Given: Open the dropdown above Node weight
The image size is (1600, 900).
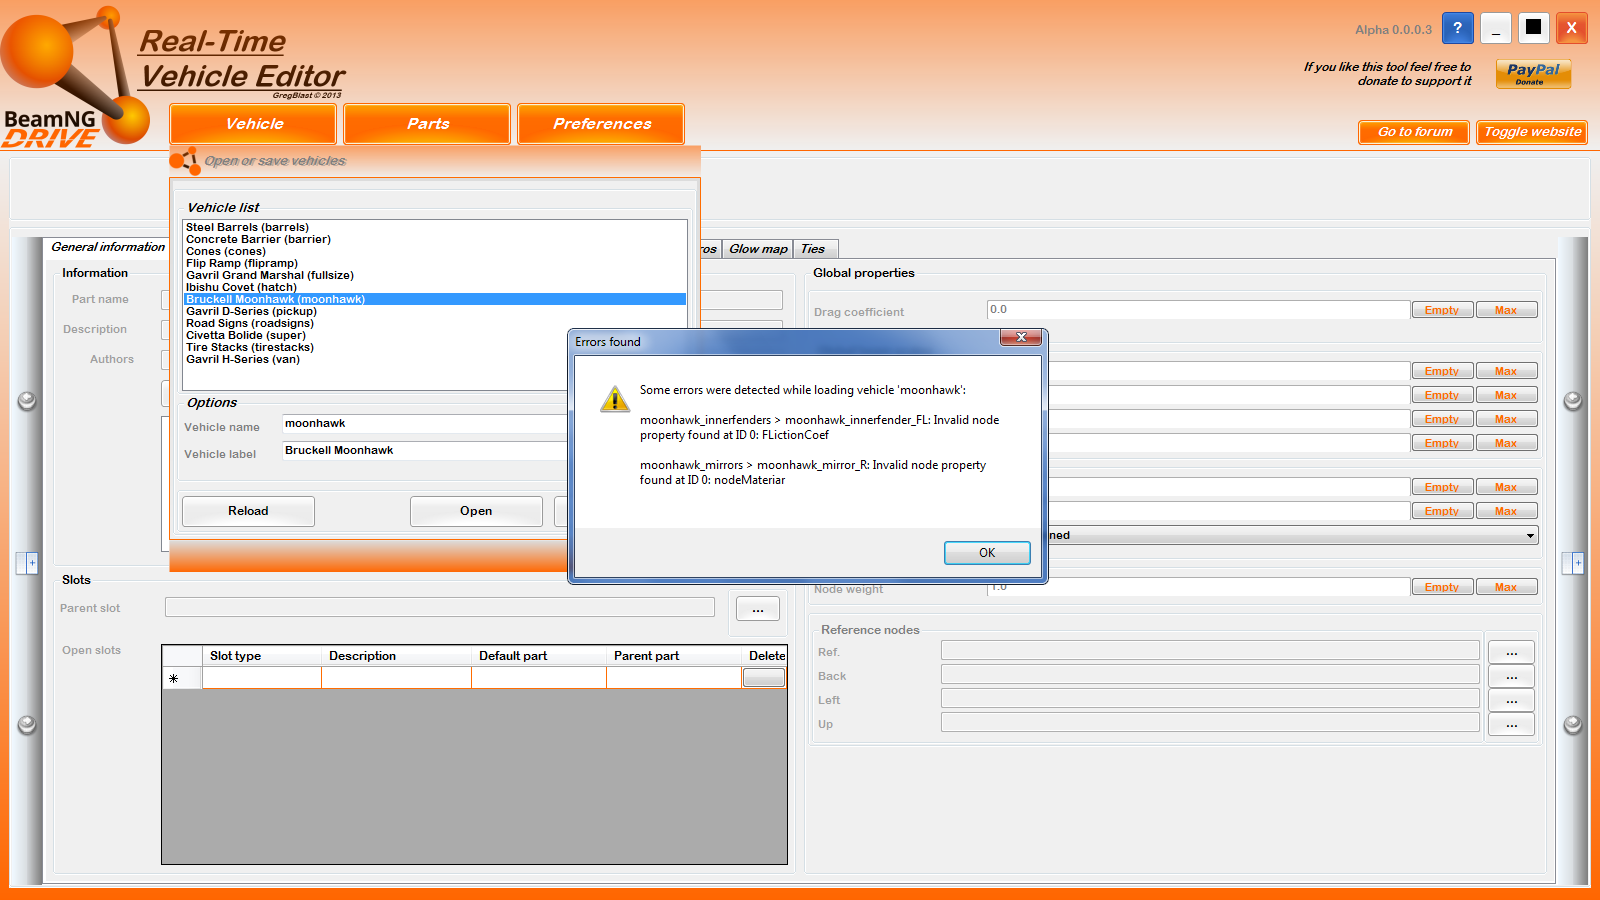Looking at the screenshot, I should (x=1530, y=536).
